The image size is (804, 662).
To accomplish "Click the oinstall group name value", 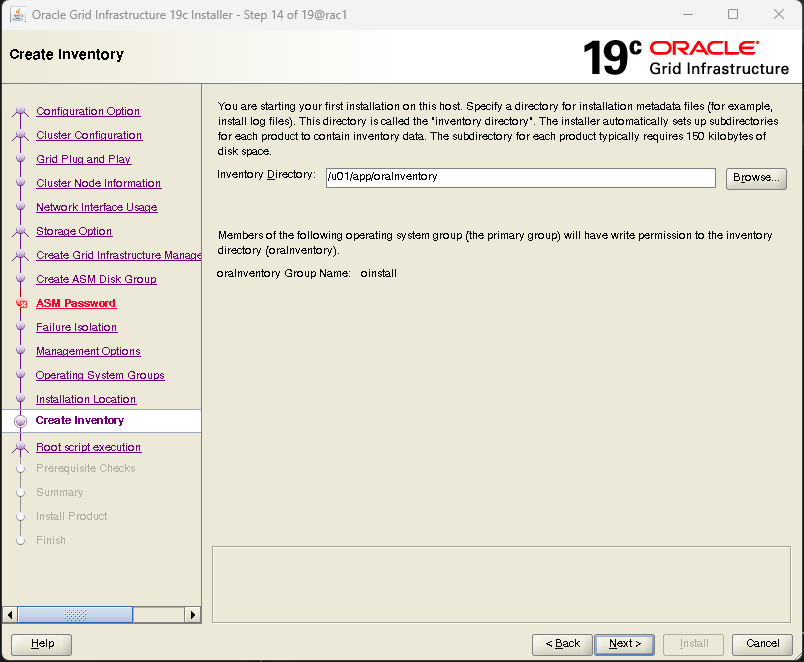I will coord(378,273).
